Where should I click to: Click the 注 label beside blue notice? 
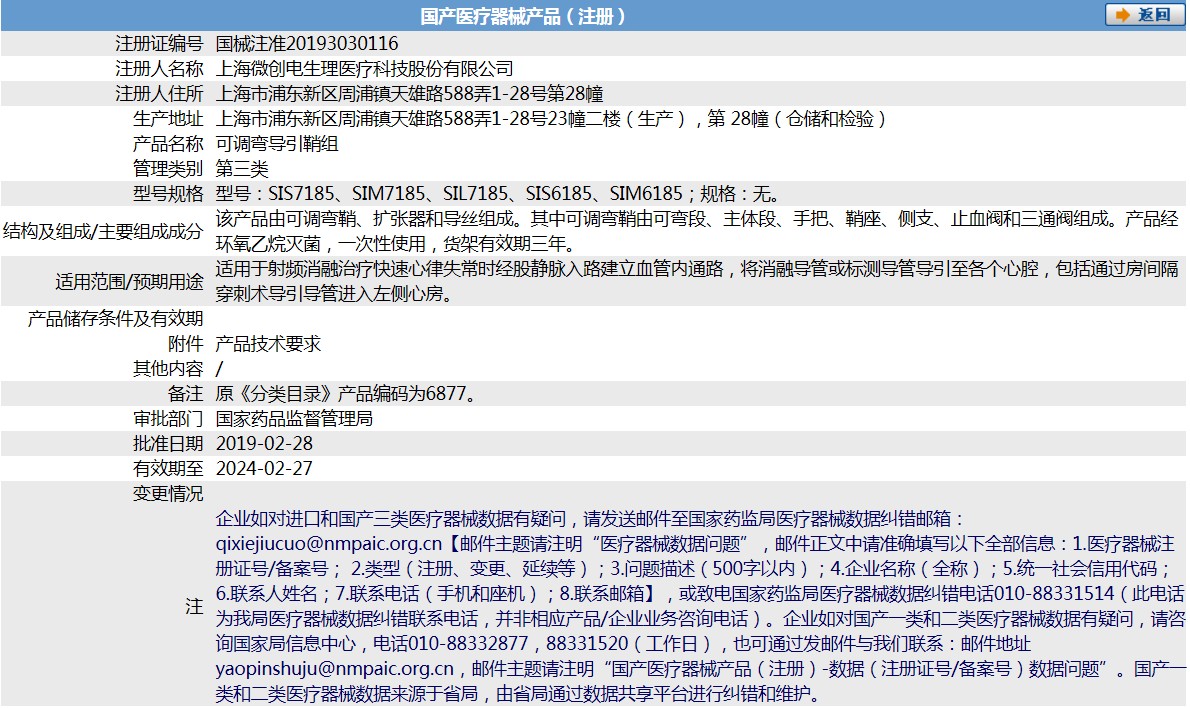tap(194, 606)
